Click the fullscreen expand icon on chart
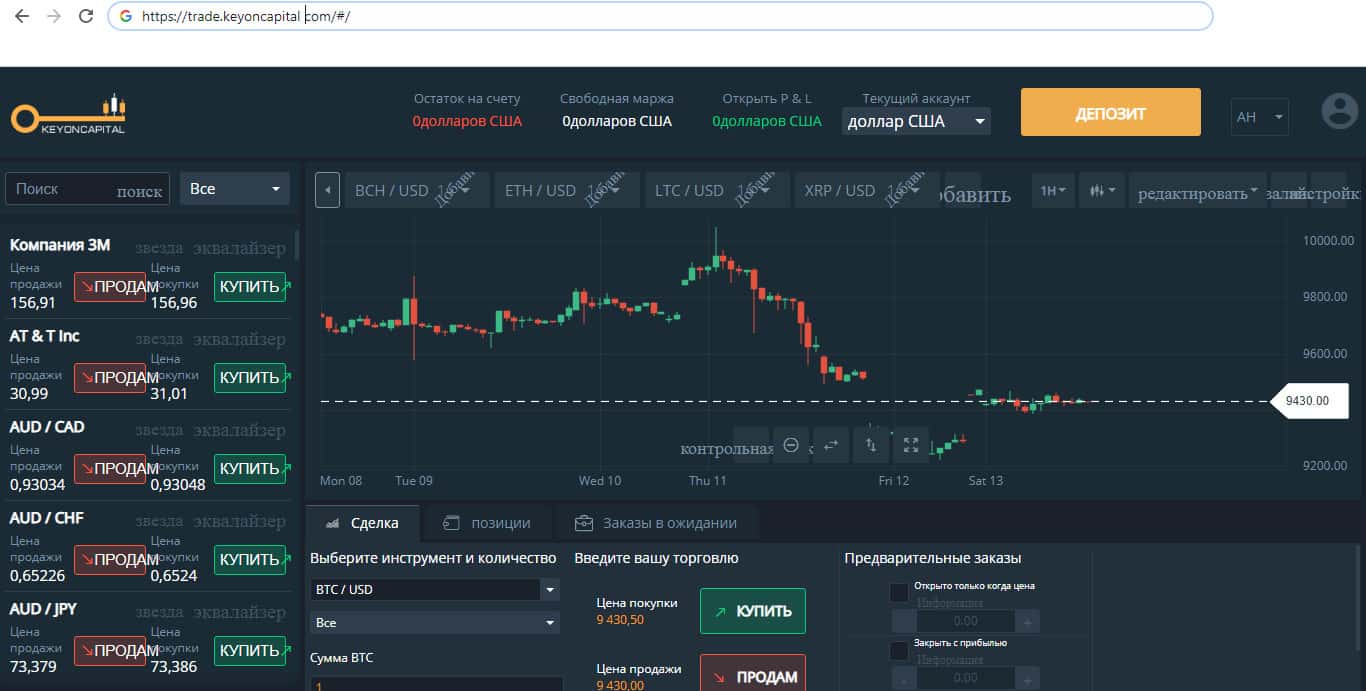Image resolution: width=1366 pixels, height=691 pixels. click(910, 445)
